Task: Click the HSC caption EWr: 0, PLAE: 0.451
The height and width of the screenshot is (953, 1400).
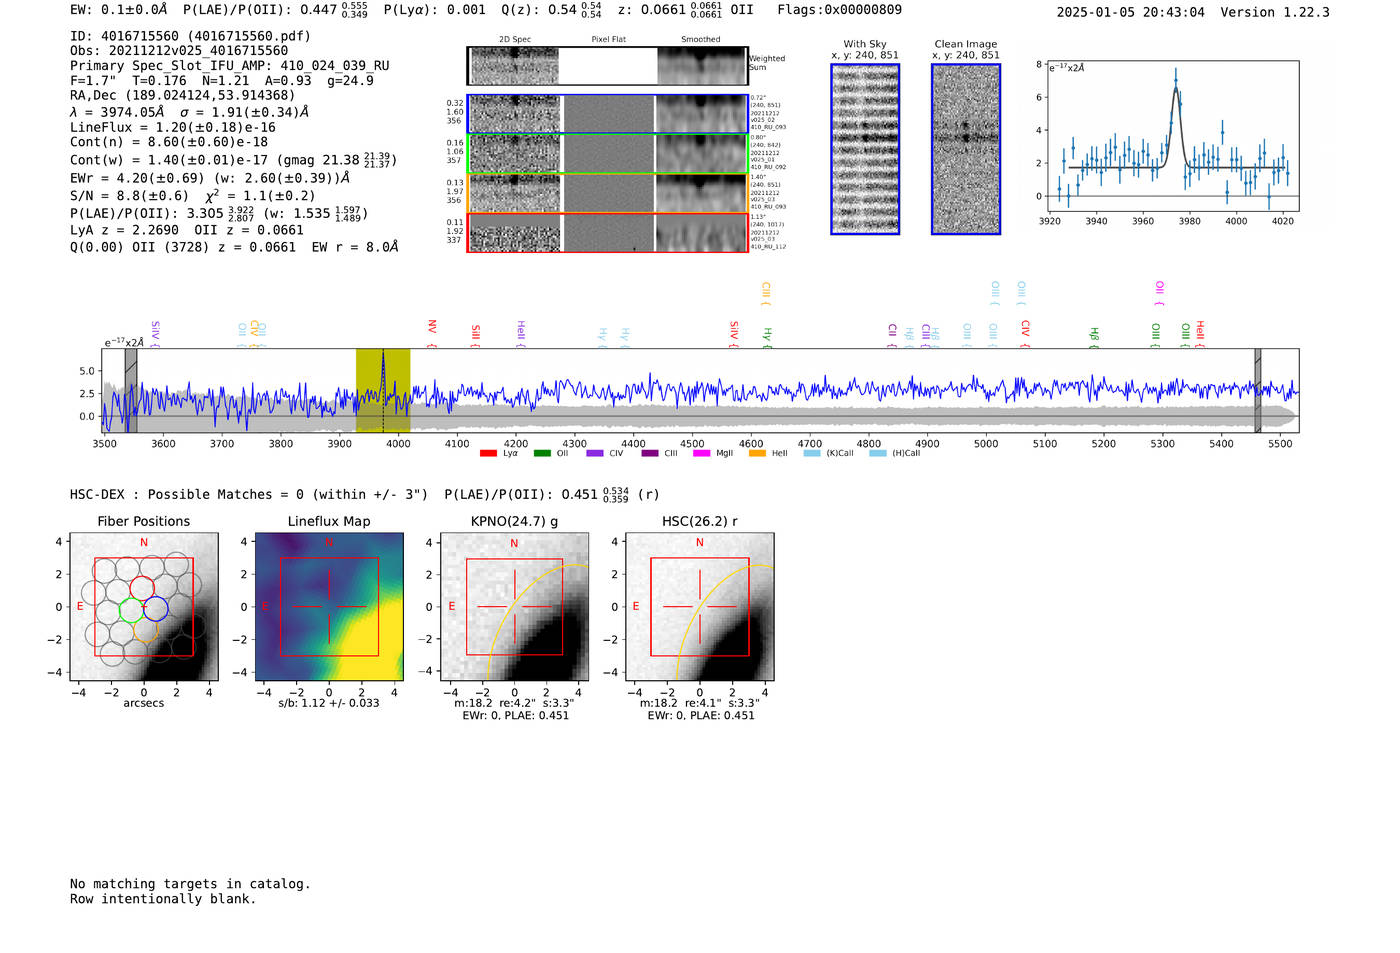Action: point(701,716)
